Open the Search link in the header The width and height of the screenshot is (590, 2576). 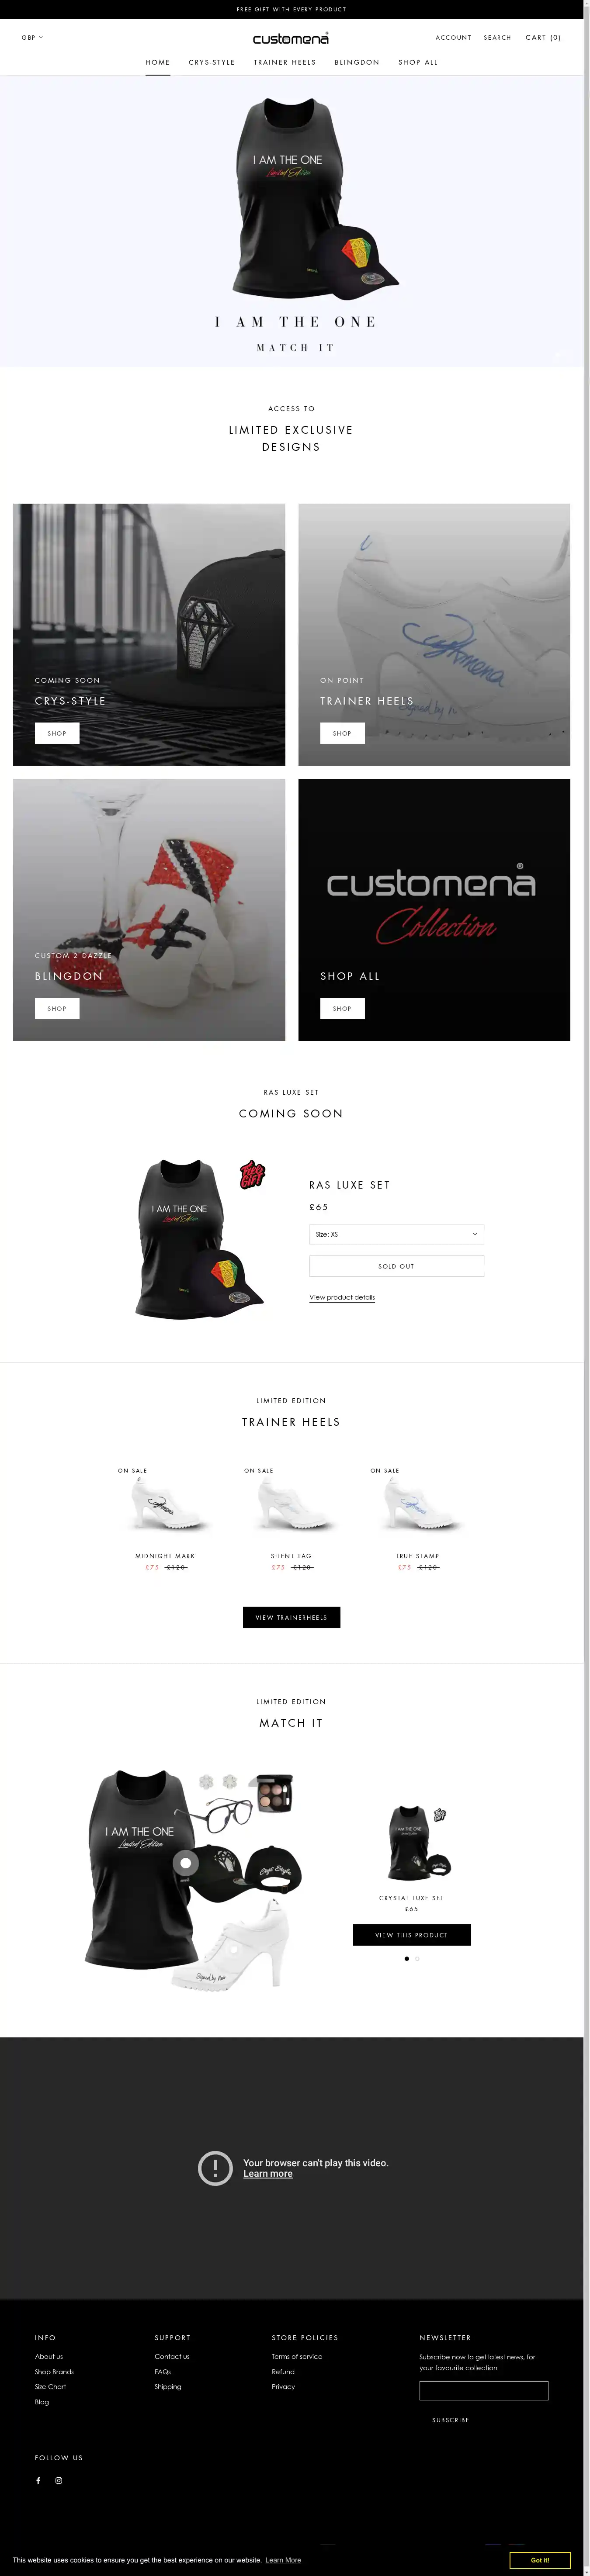497,37
